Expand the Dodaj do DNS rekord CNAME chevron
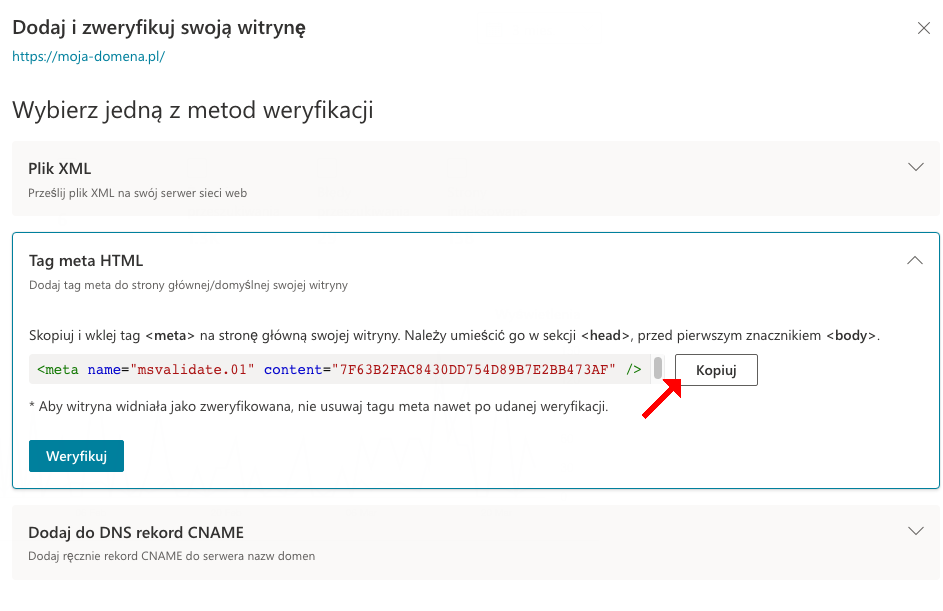This screenshot has width=943, height=611. 914,530
